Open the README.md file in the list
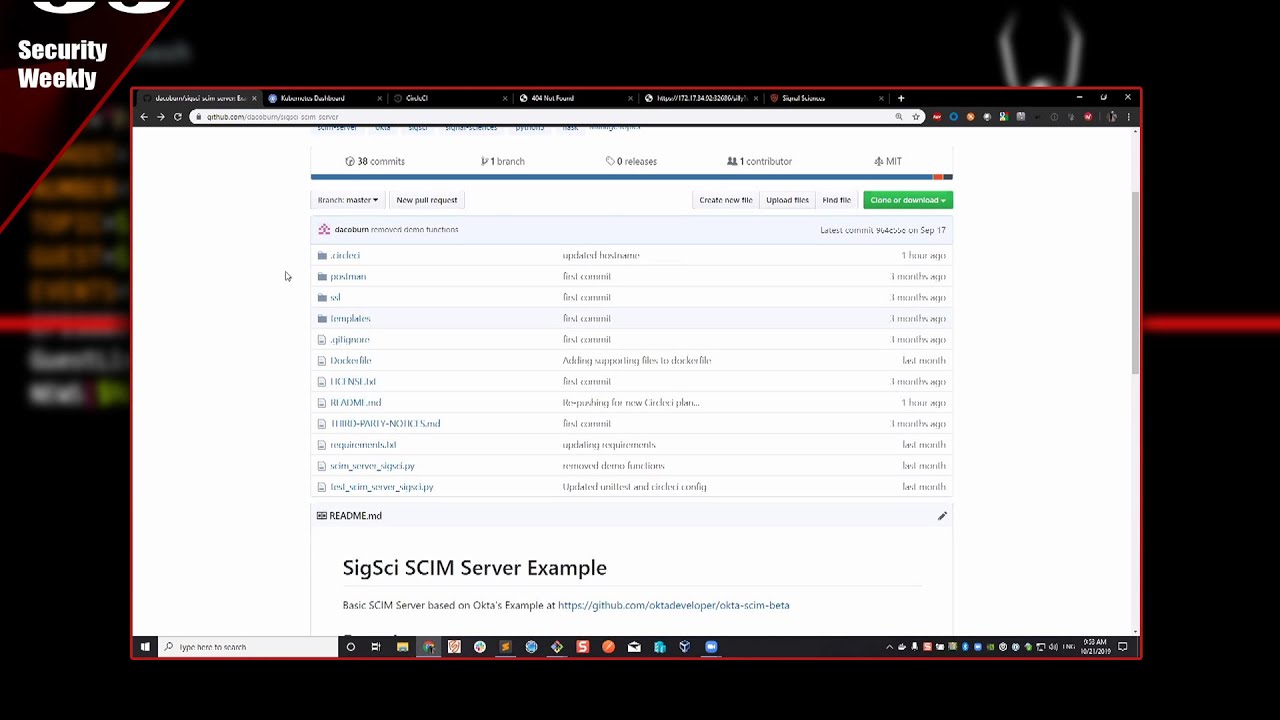Image resolution: width=1280 pixels, height=720 pixels. [x=356, y=402]
